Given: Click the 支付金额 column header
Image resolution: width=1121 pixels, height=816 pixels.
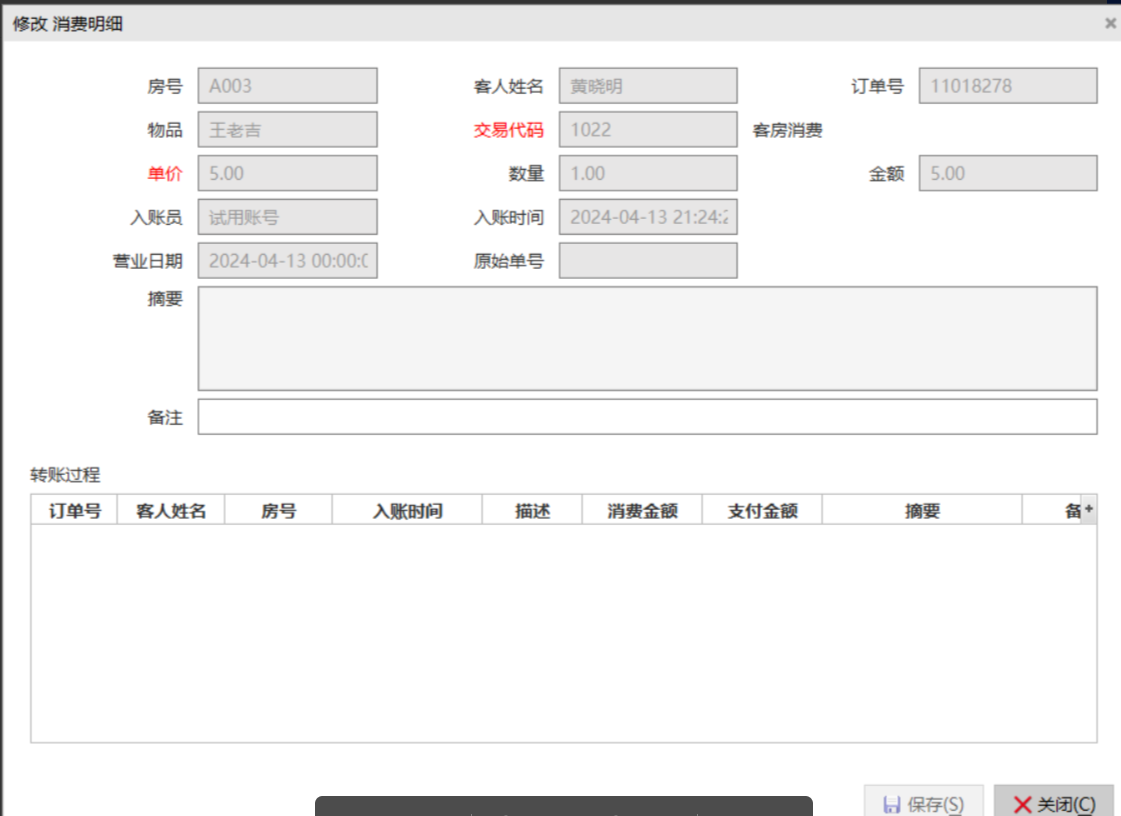Looking at the screenshot, I should 762,511.
